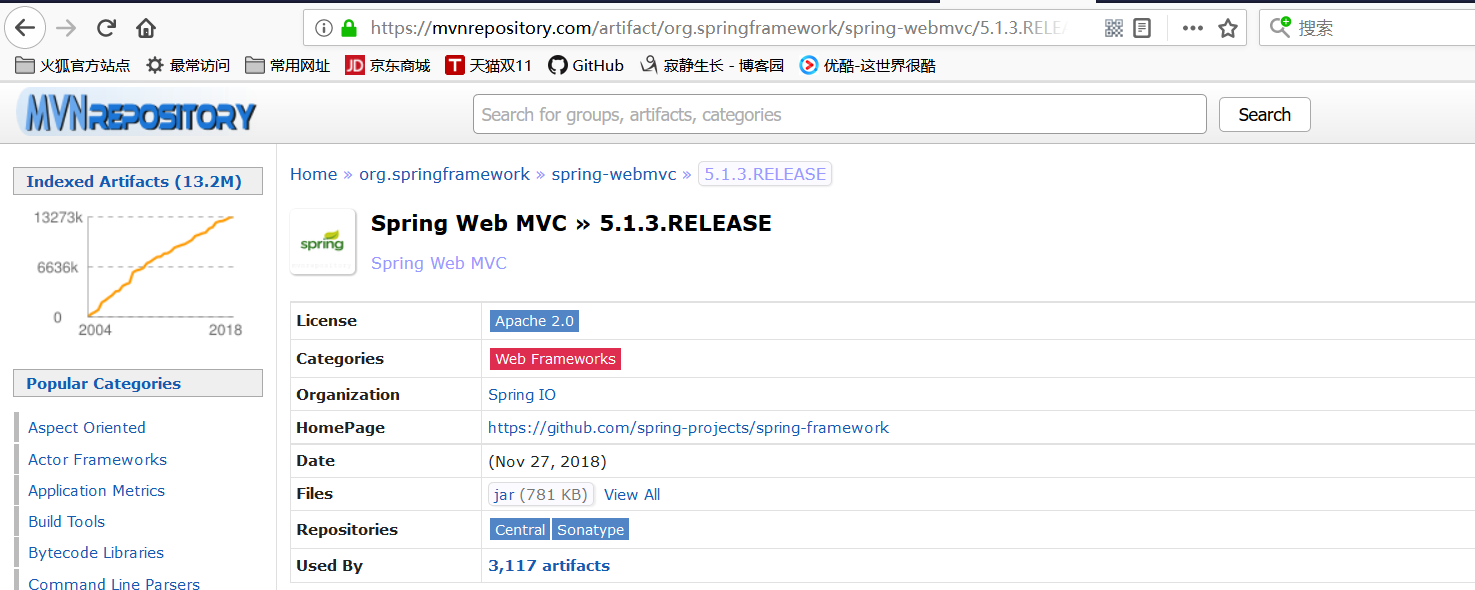Viewport: 1475px width, 590px height.
Task: Click the MVNRepository logo
Action: (138, 114)
